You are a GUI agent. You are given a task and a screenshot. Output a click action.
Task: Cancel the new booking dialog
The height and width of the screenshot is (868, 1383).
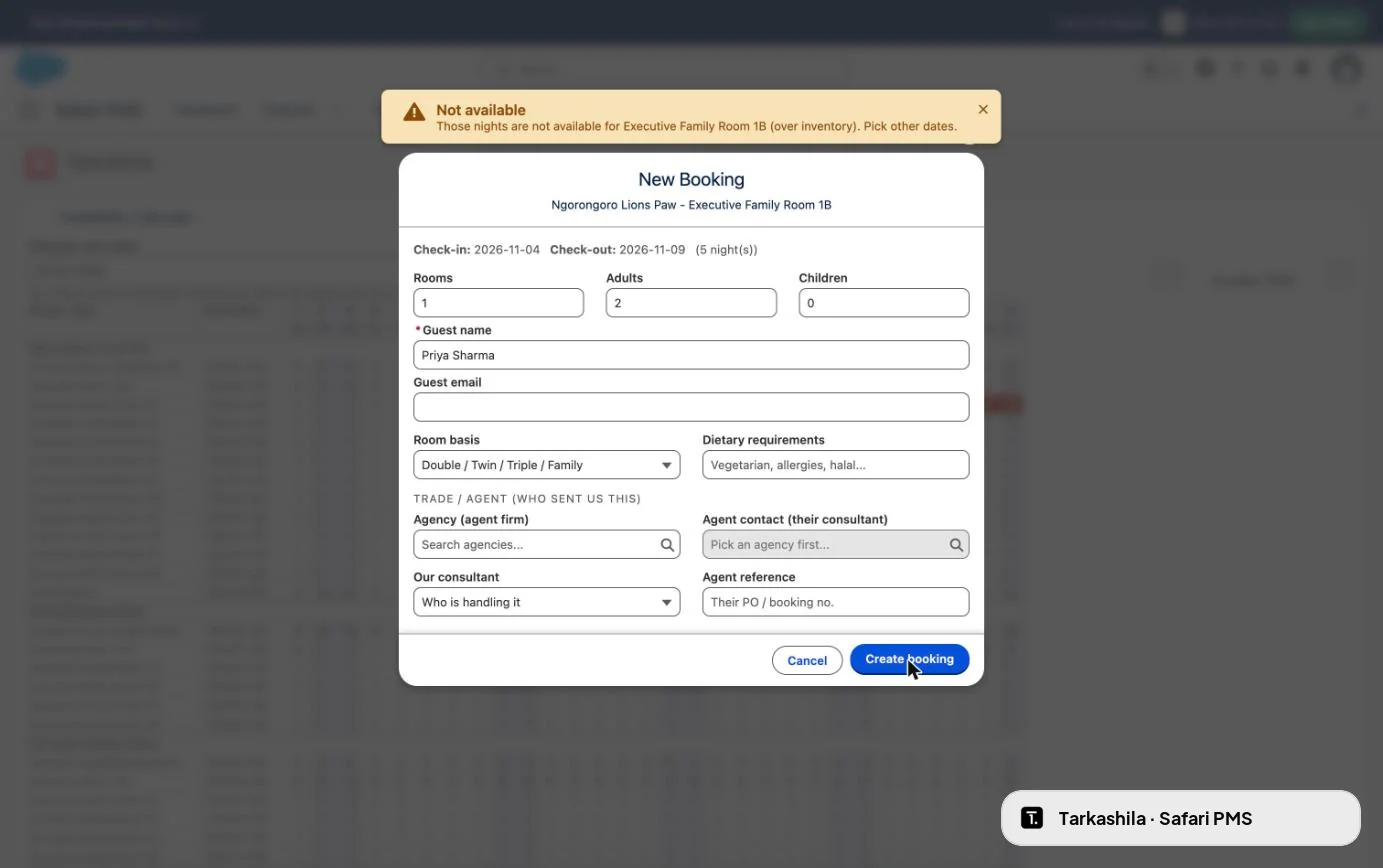[x=807, y=660]
